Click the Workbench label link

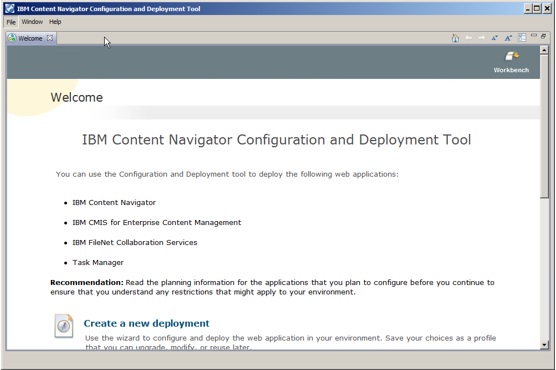pyautogui.click(x=511, y=70)
